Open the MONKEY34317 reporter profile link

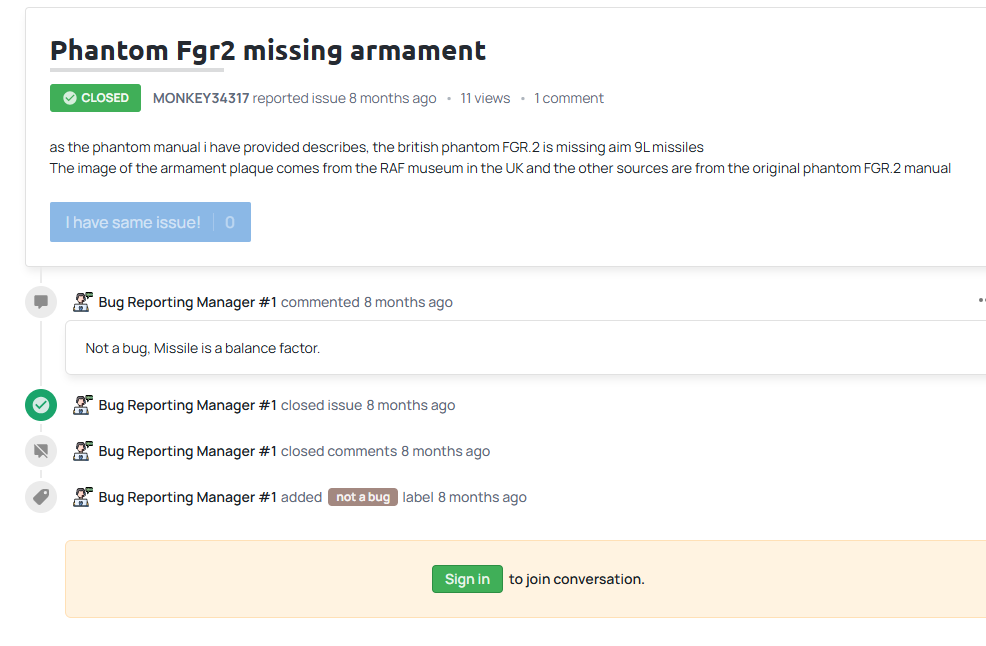[201, 98]
